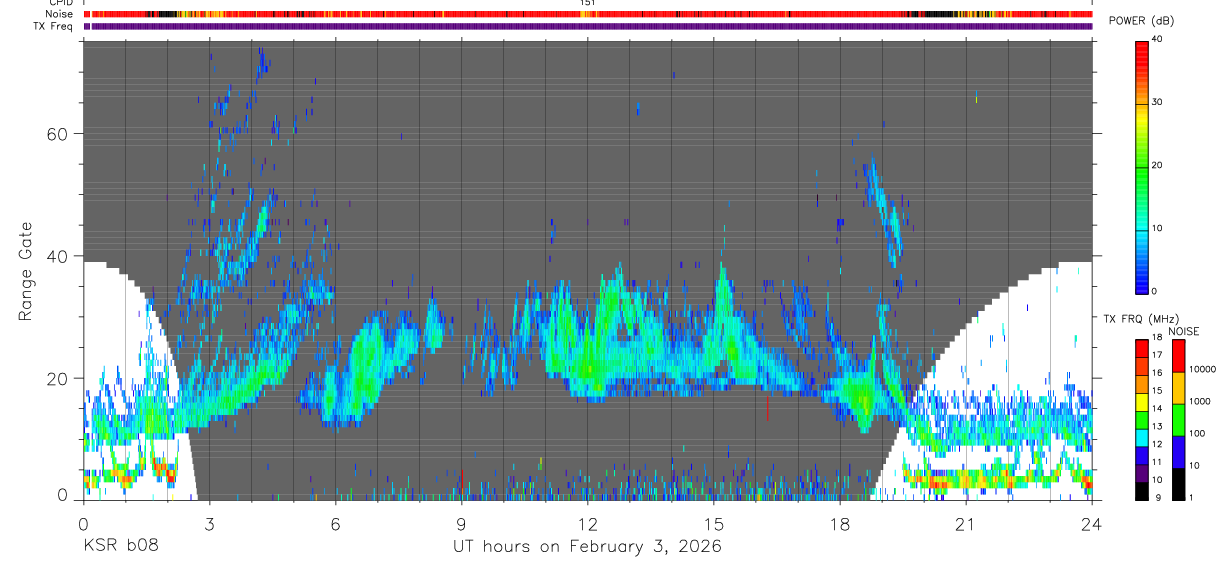1228x567 pixels.
Task: Click the red Noise strip above the plot
Action: (588, 14)
